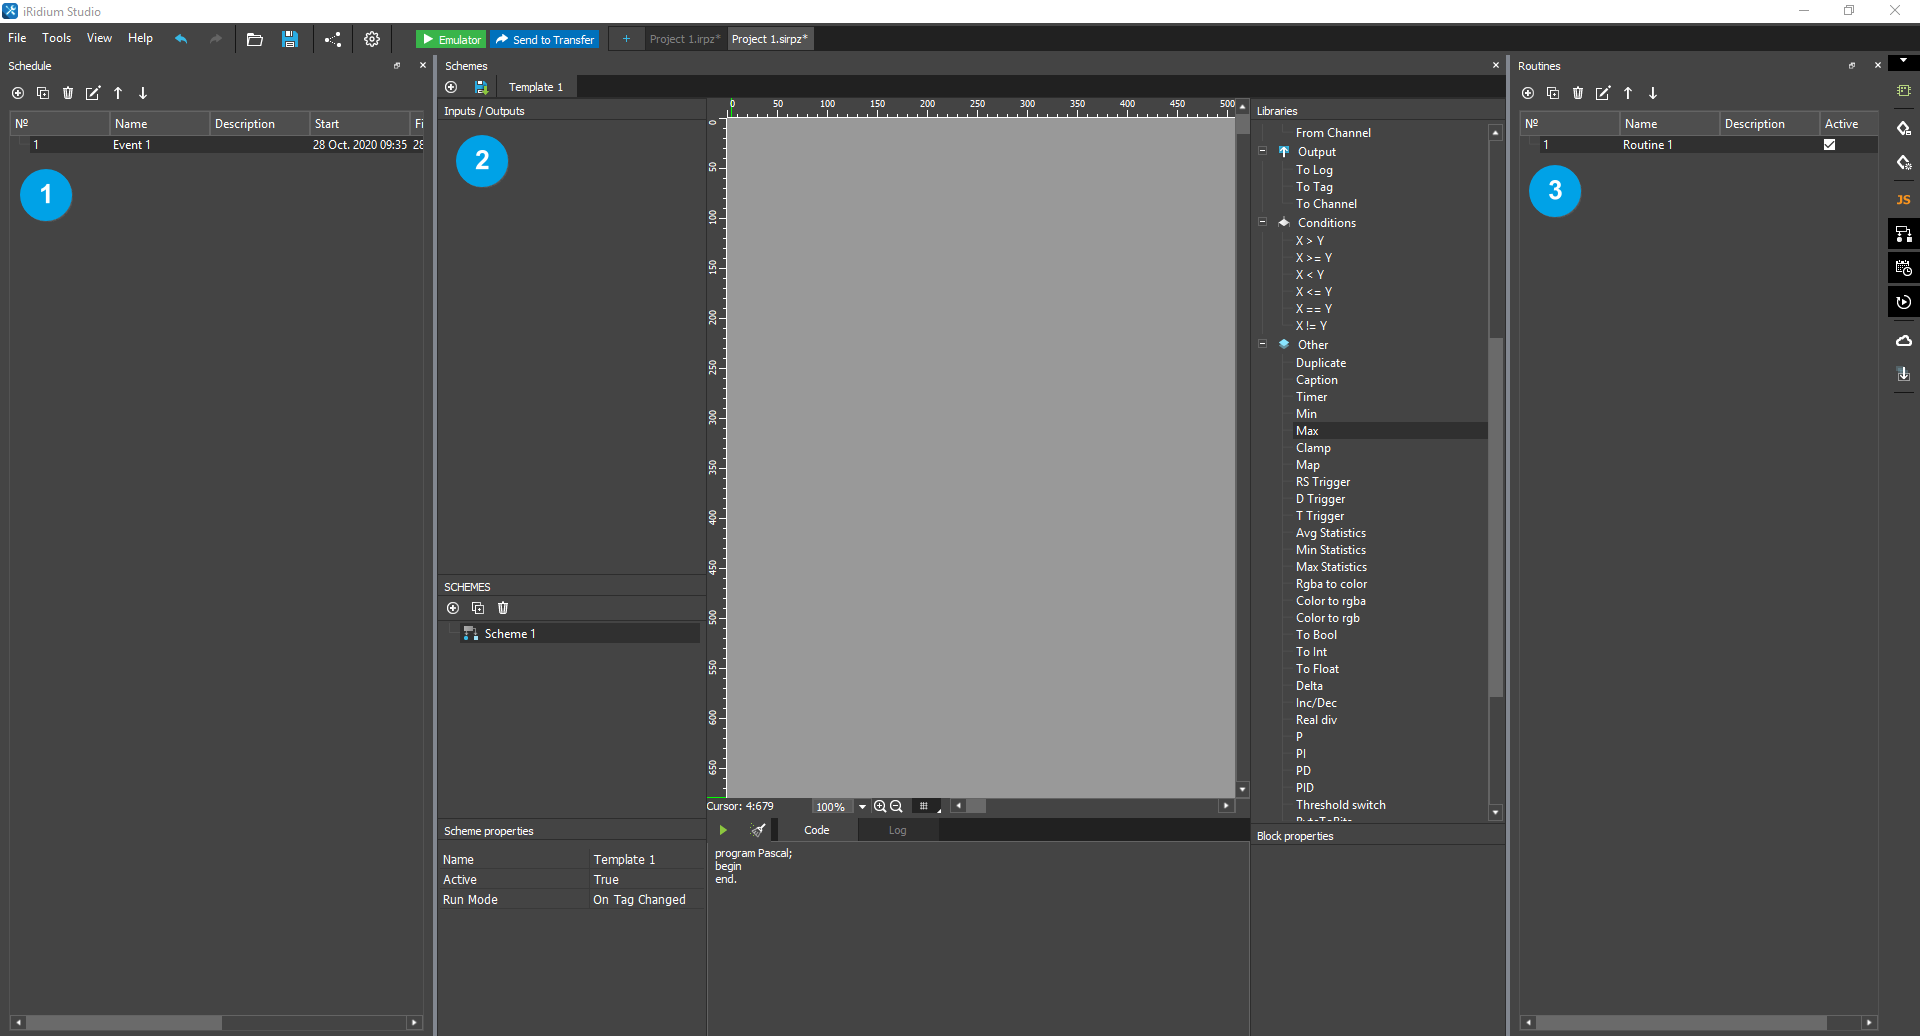Collapse the Output library group
The width and height of the screenshot is (1920, 1036).
click(1262, 152)
